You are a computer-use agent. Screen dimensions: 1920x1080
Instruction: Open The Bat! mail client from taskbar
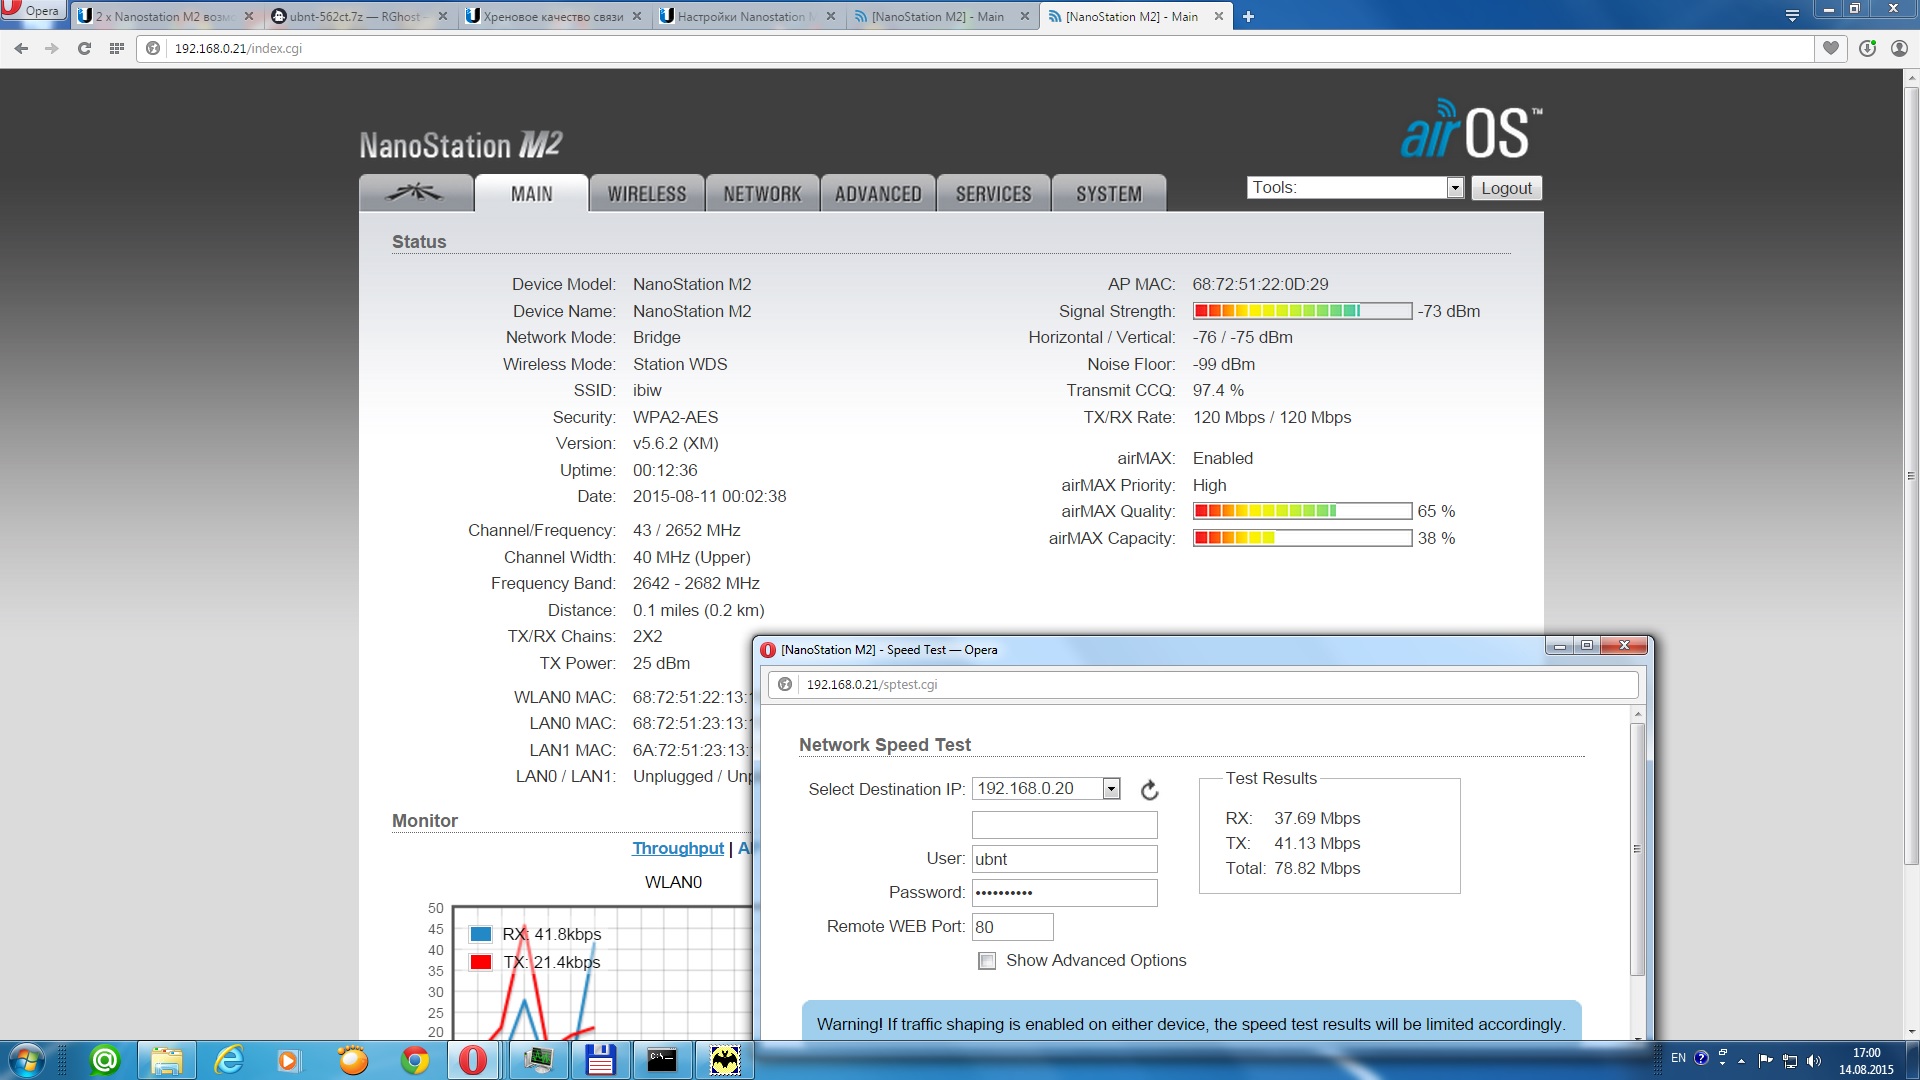pos(725,1060)
